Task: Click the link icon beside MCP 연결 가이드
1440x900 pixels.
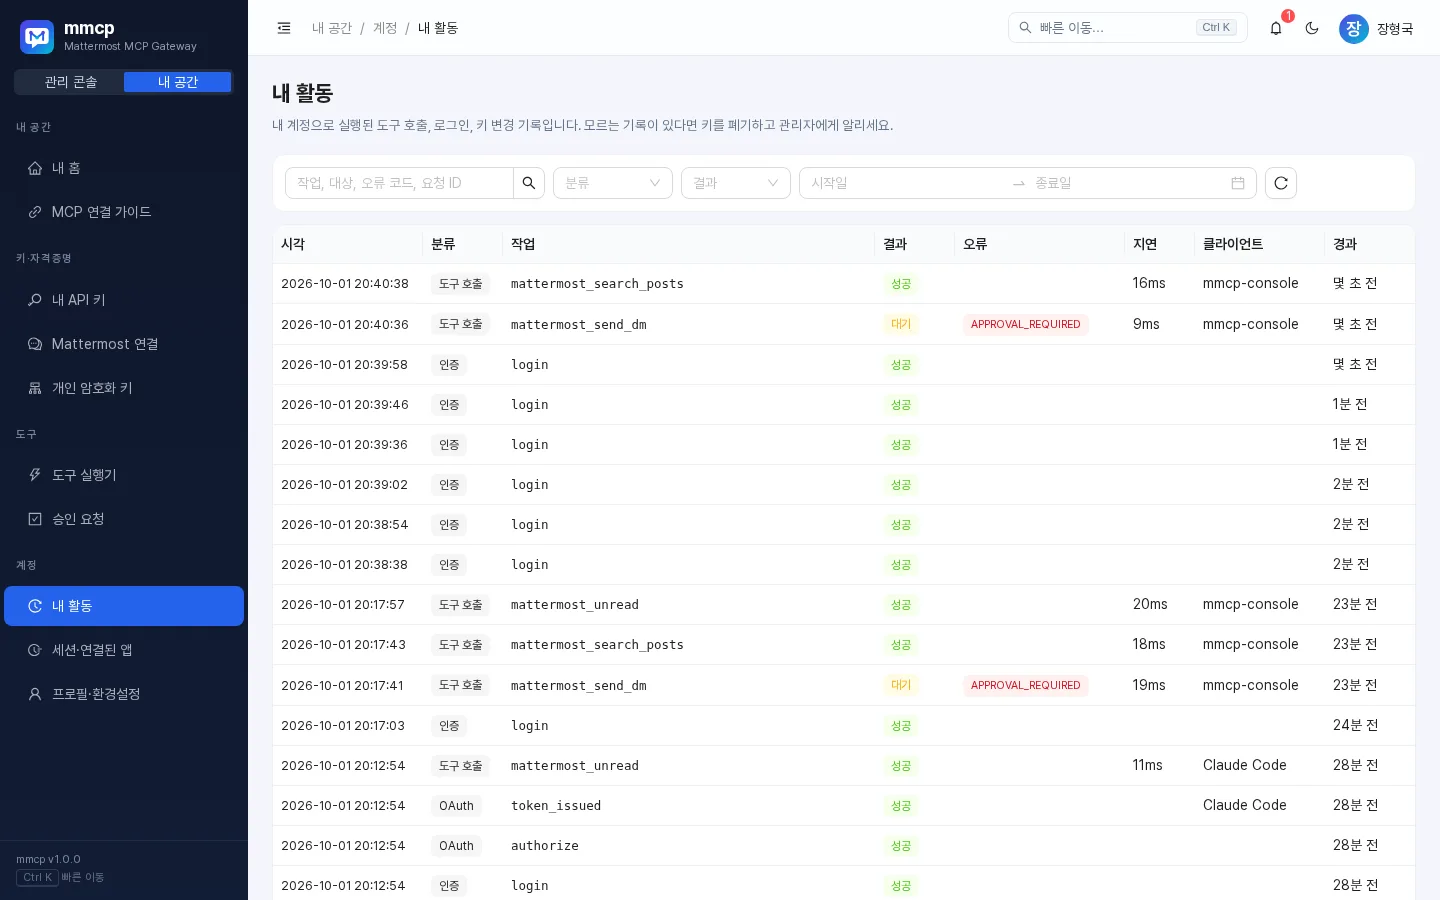Action: 35,212
